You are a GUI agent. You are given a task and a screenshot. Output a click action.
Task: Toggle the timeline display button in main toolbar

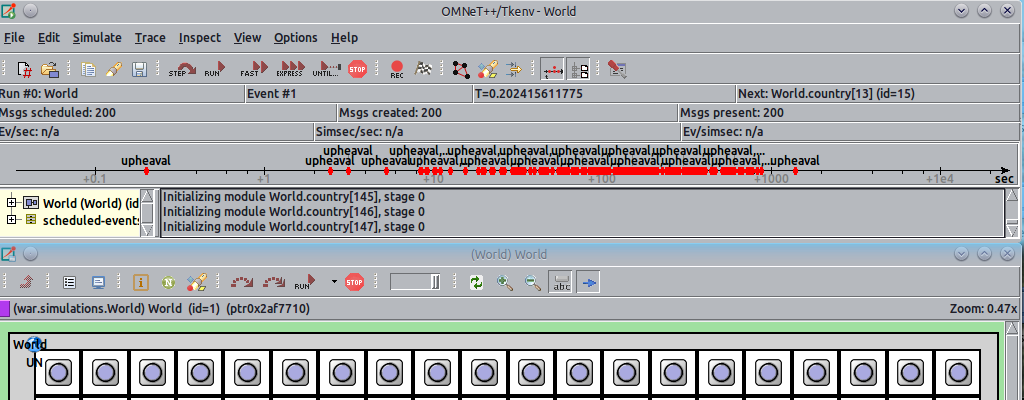click(552, 70)
